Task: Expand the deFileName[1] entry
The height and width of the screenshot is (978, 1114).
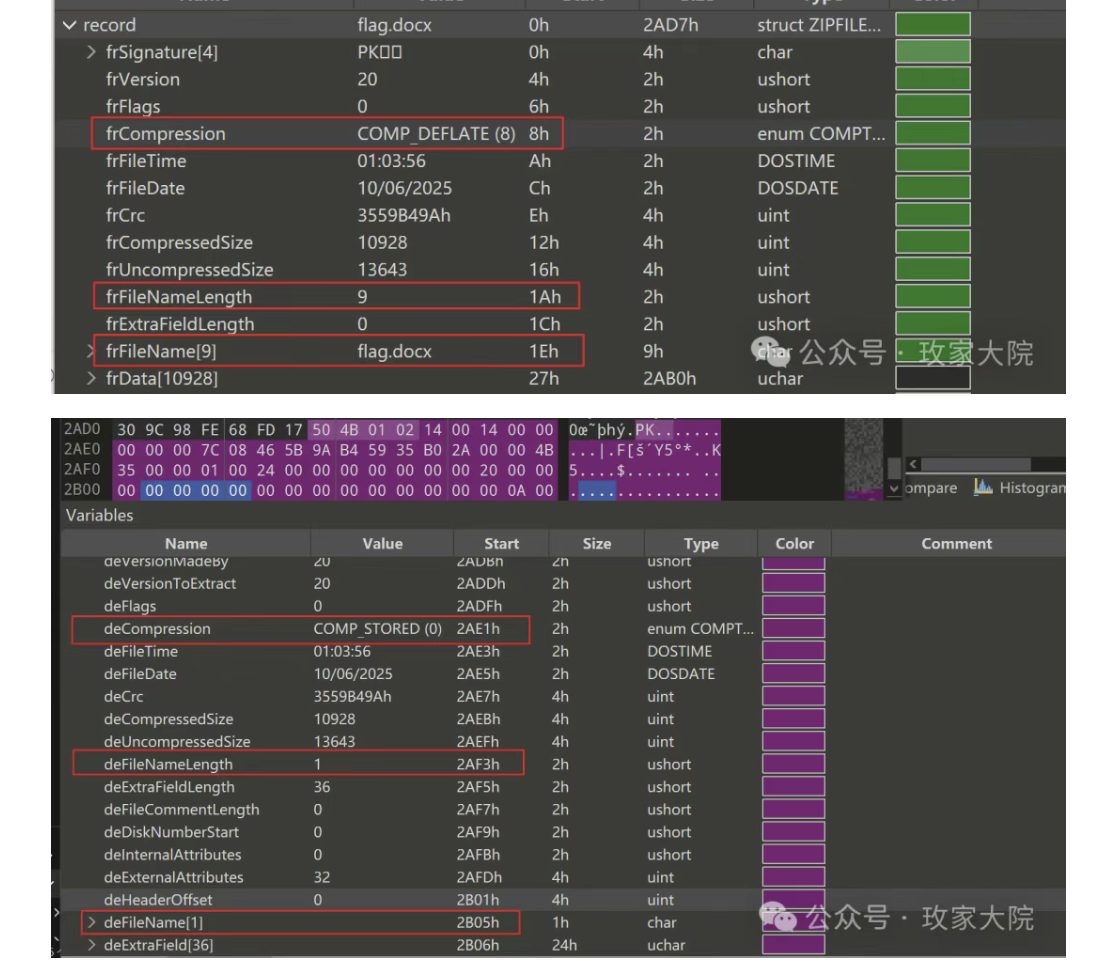Action: pyautogui.click(x=92, y=922)
